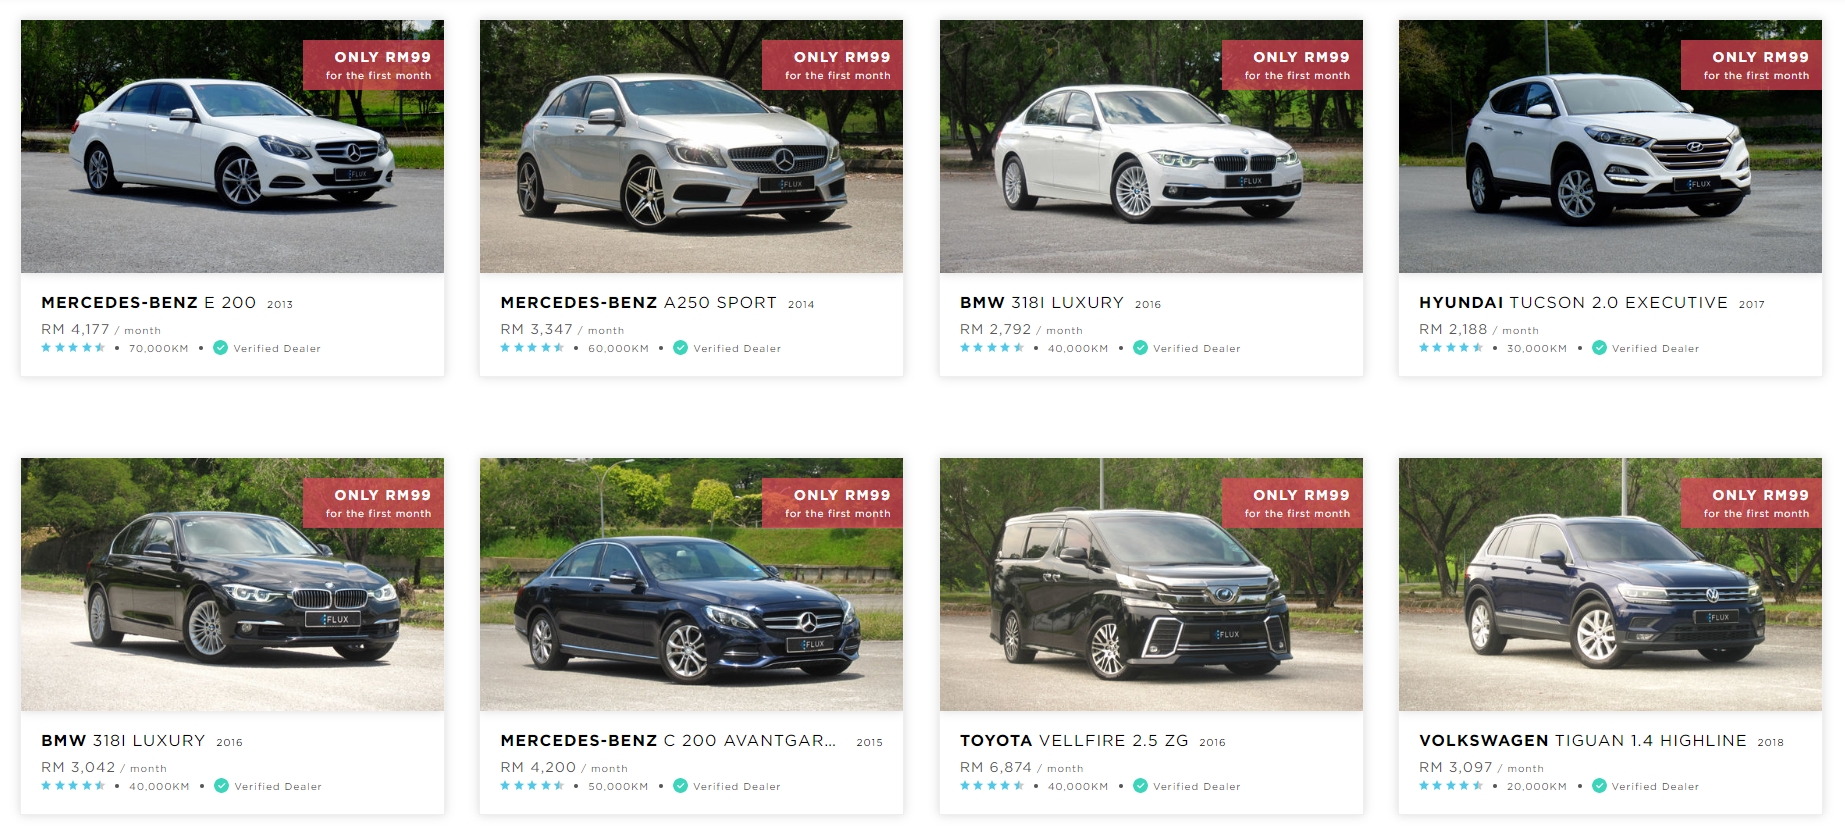Click star rating of black BMW 318i Luxury
The image size is (1845, 830).
click(x=73, y=786)
